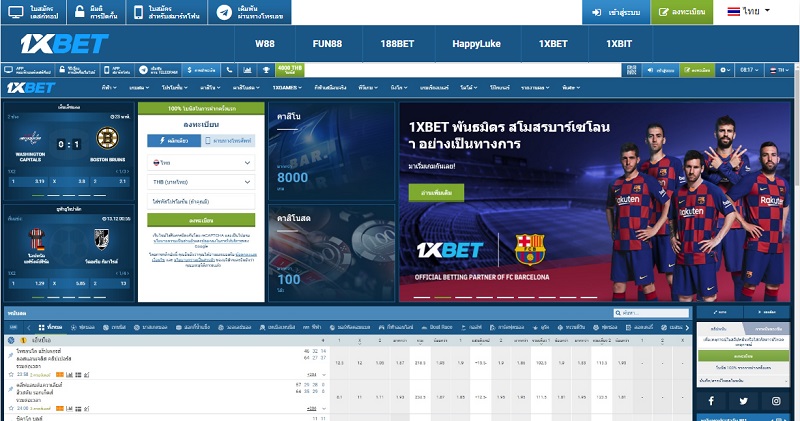Click the pin icon of the second basketball match
The width and height of the screenshot is (800, 421).
pyautogui.click(x=10, y=389)
